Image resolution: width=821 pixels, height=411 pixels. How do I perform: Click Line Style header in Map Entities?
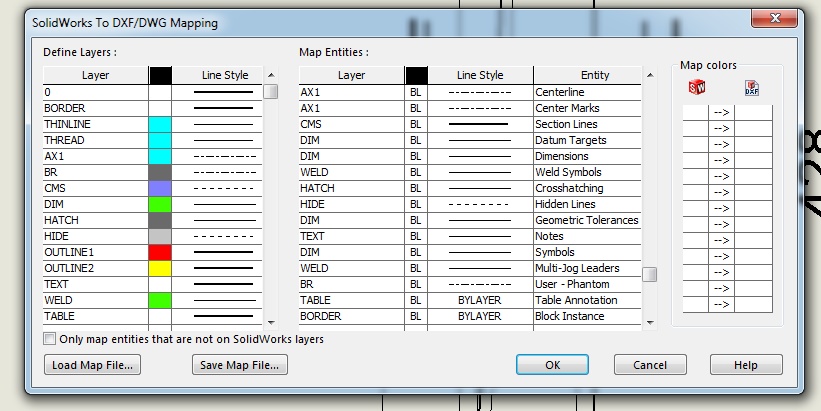coord(480,75)
